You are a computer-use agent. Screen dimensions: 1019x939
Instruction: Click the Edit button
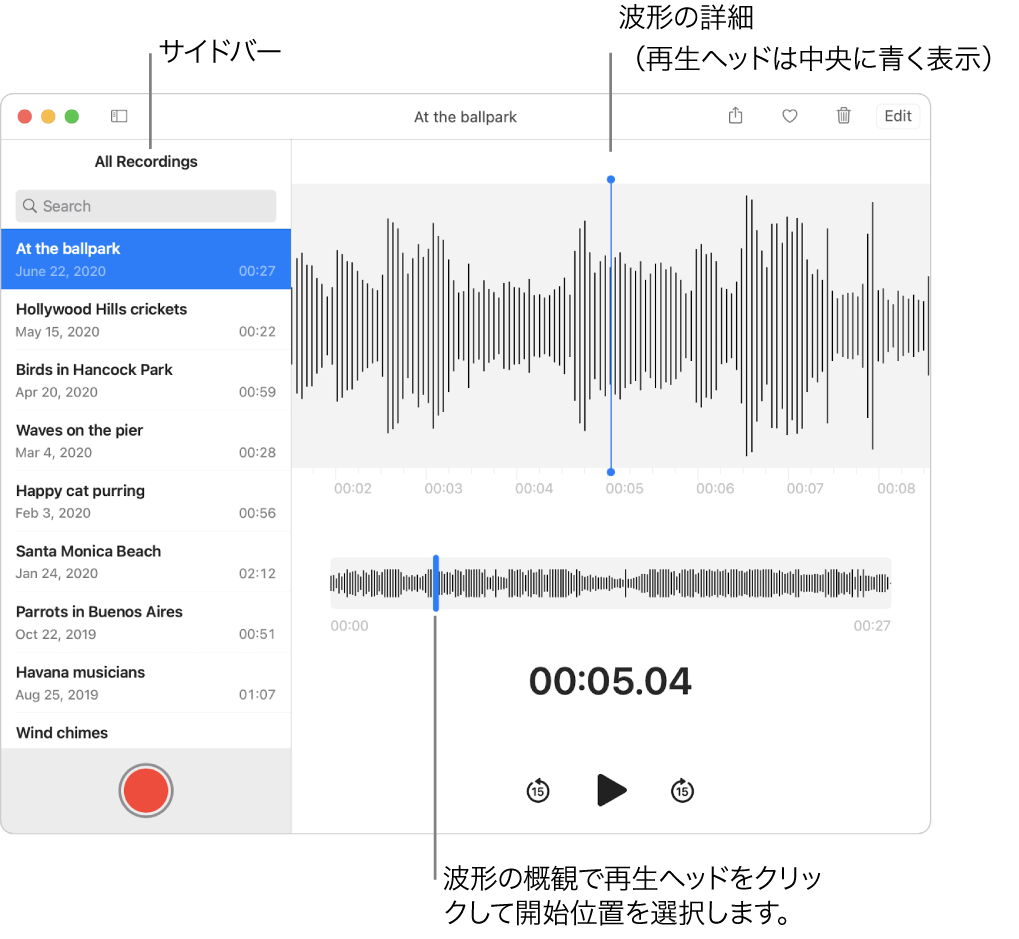897,116
